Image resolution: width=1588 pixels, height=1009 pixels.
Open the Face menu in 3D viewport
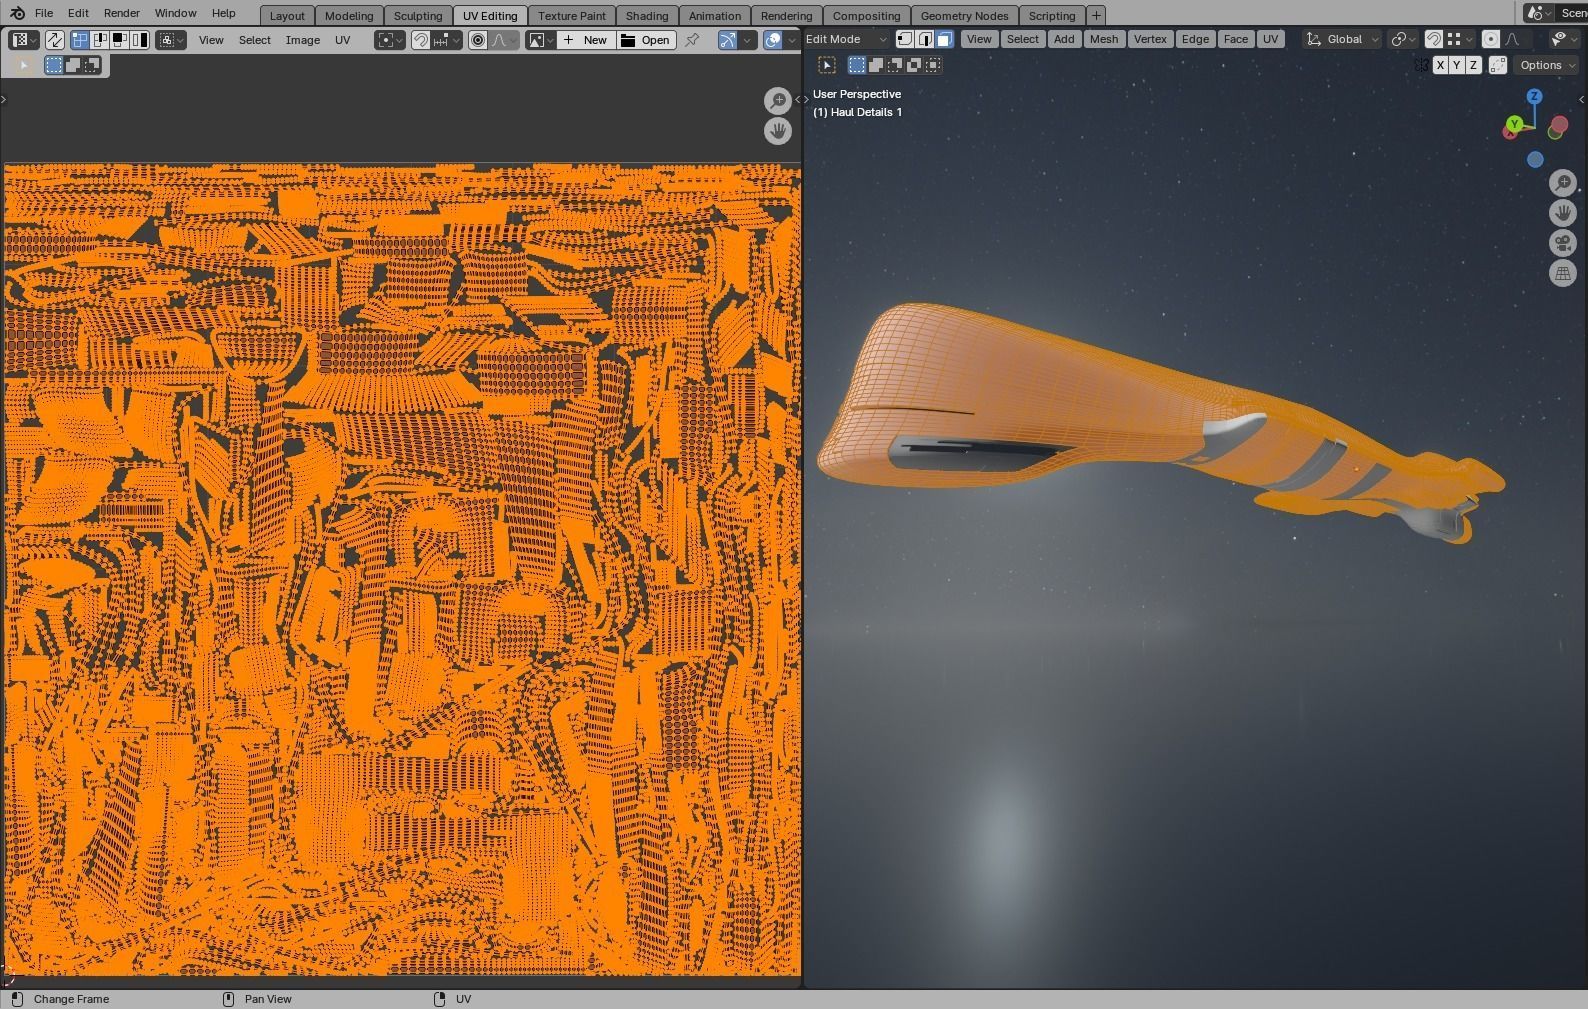(1236, 39)
